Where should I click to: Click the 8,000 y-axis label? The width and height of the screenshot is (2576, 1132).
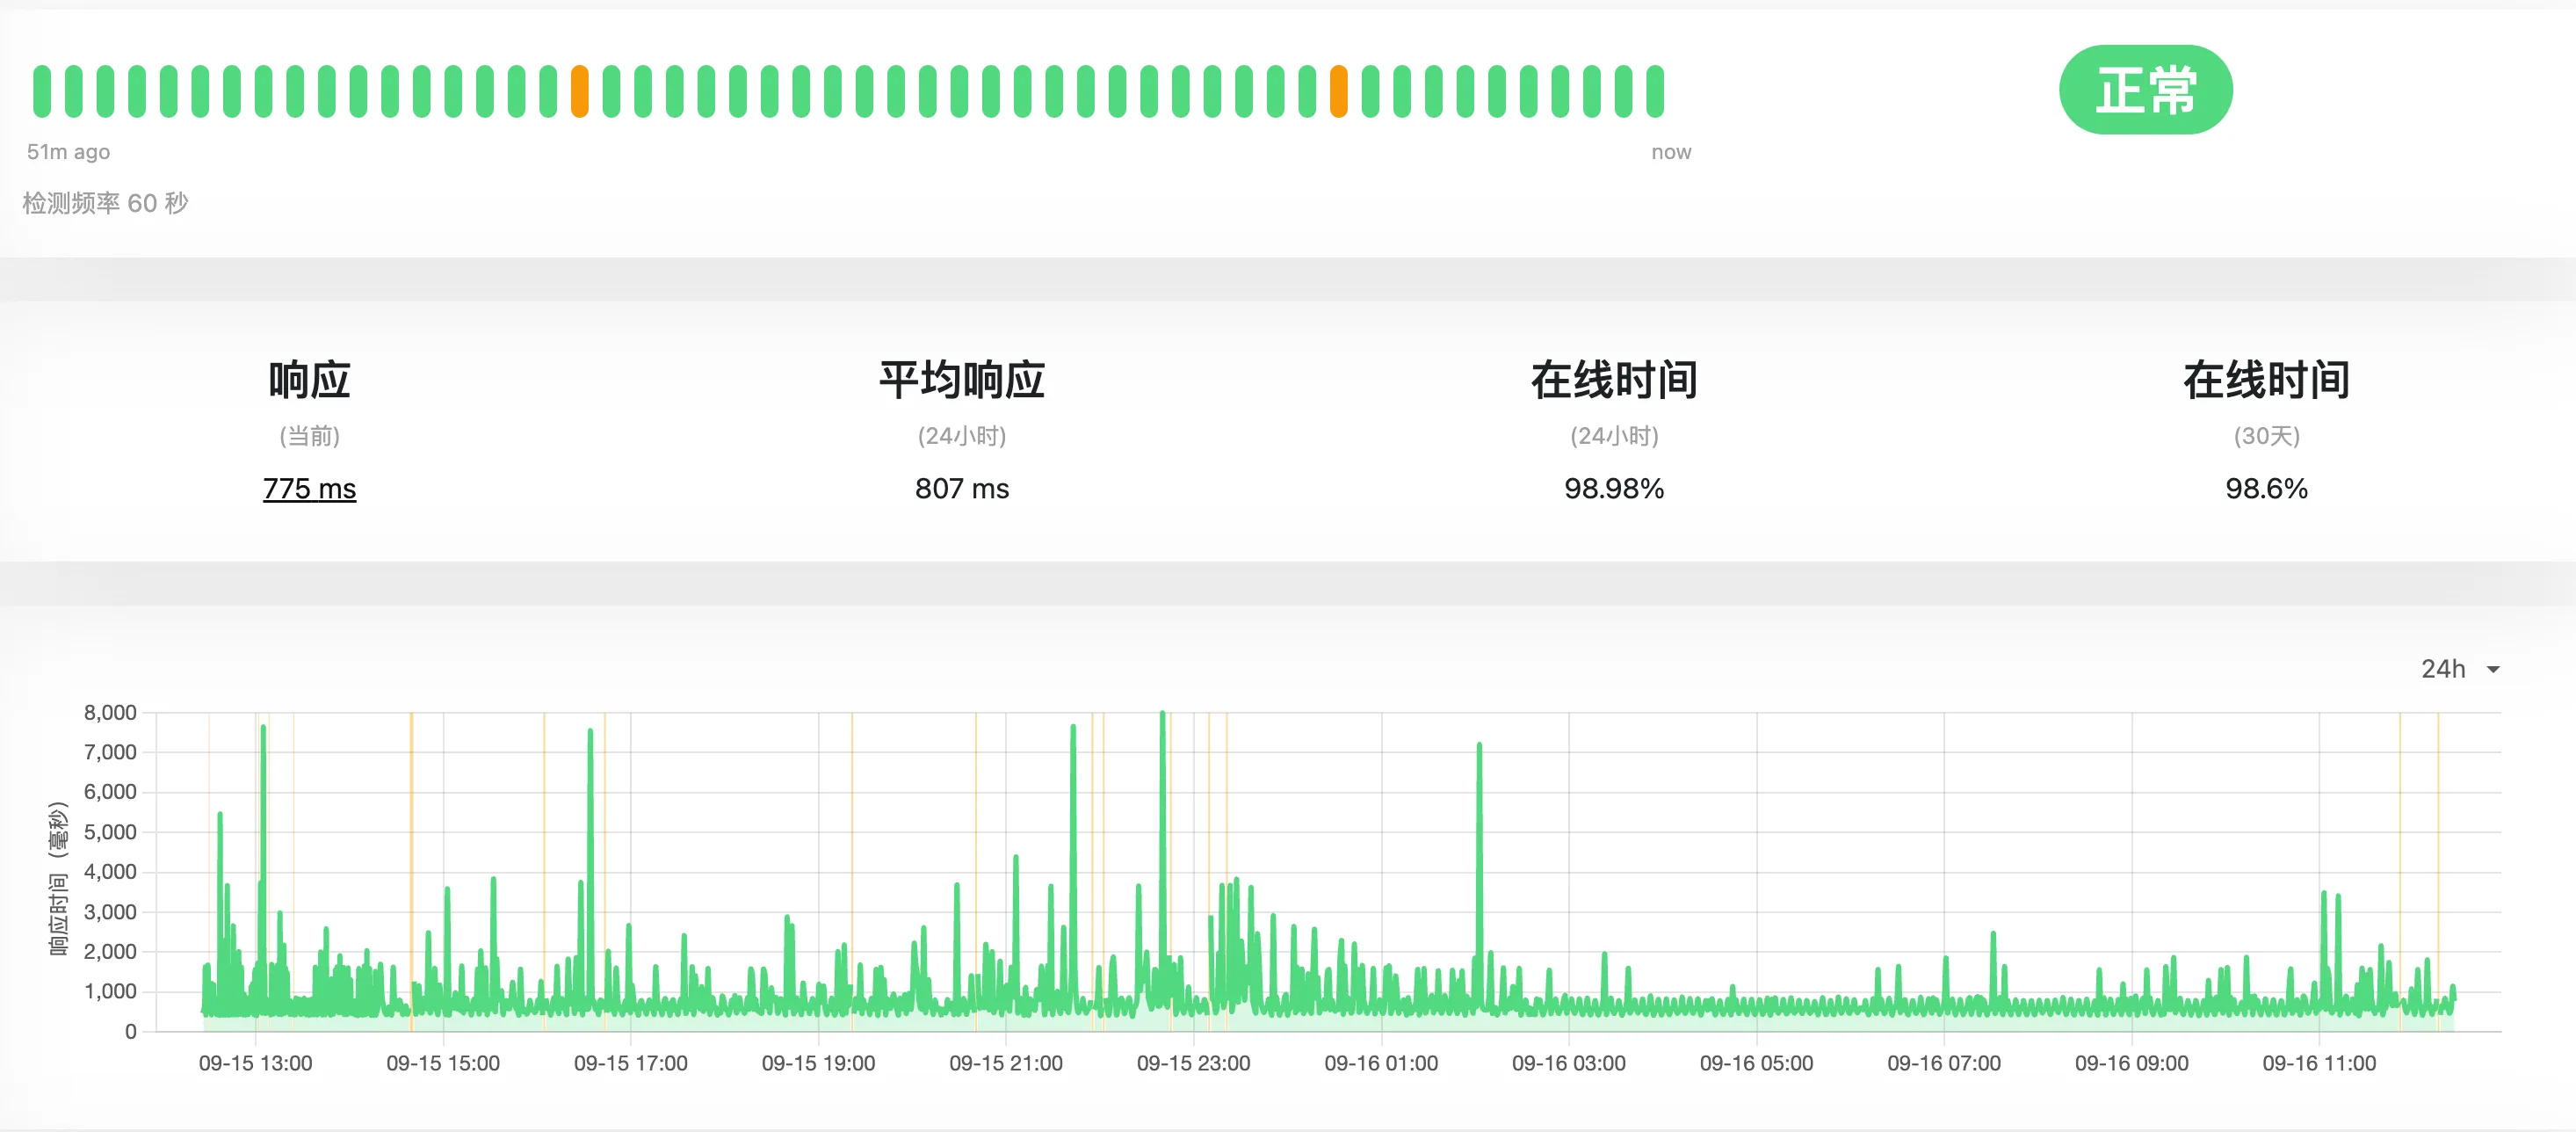point(110,713)
